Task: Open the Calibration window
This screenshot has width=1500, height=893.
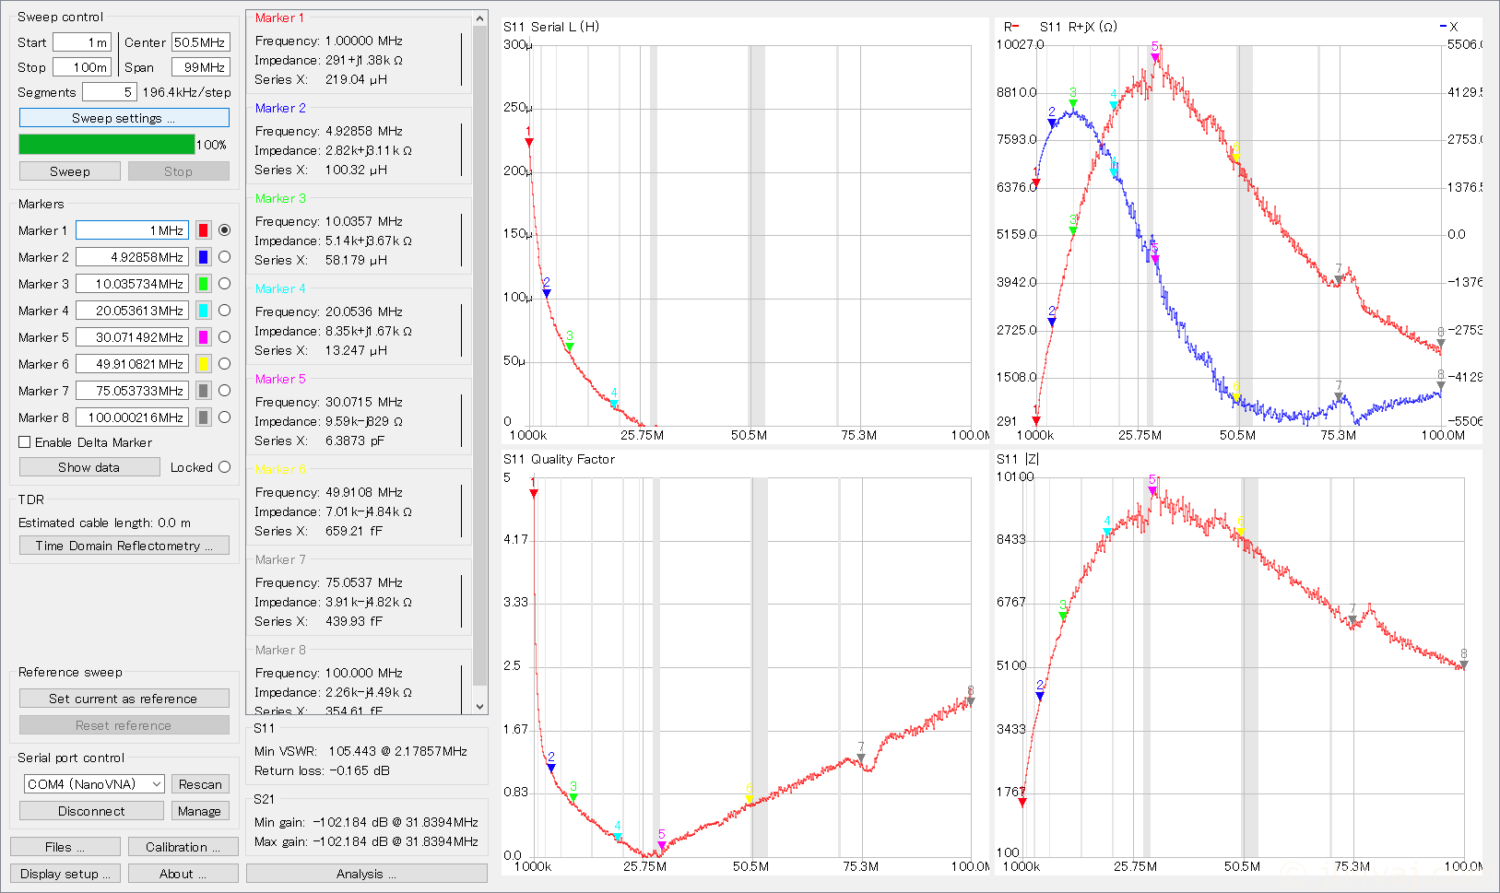Action: coord(183,847)
